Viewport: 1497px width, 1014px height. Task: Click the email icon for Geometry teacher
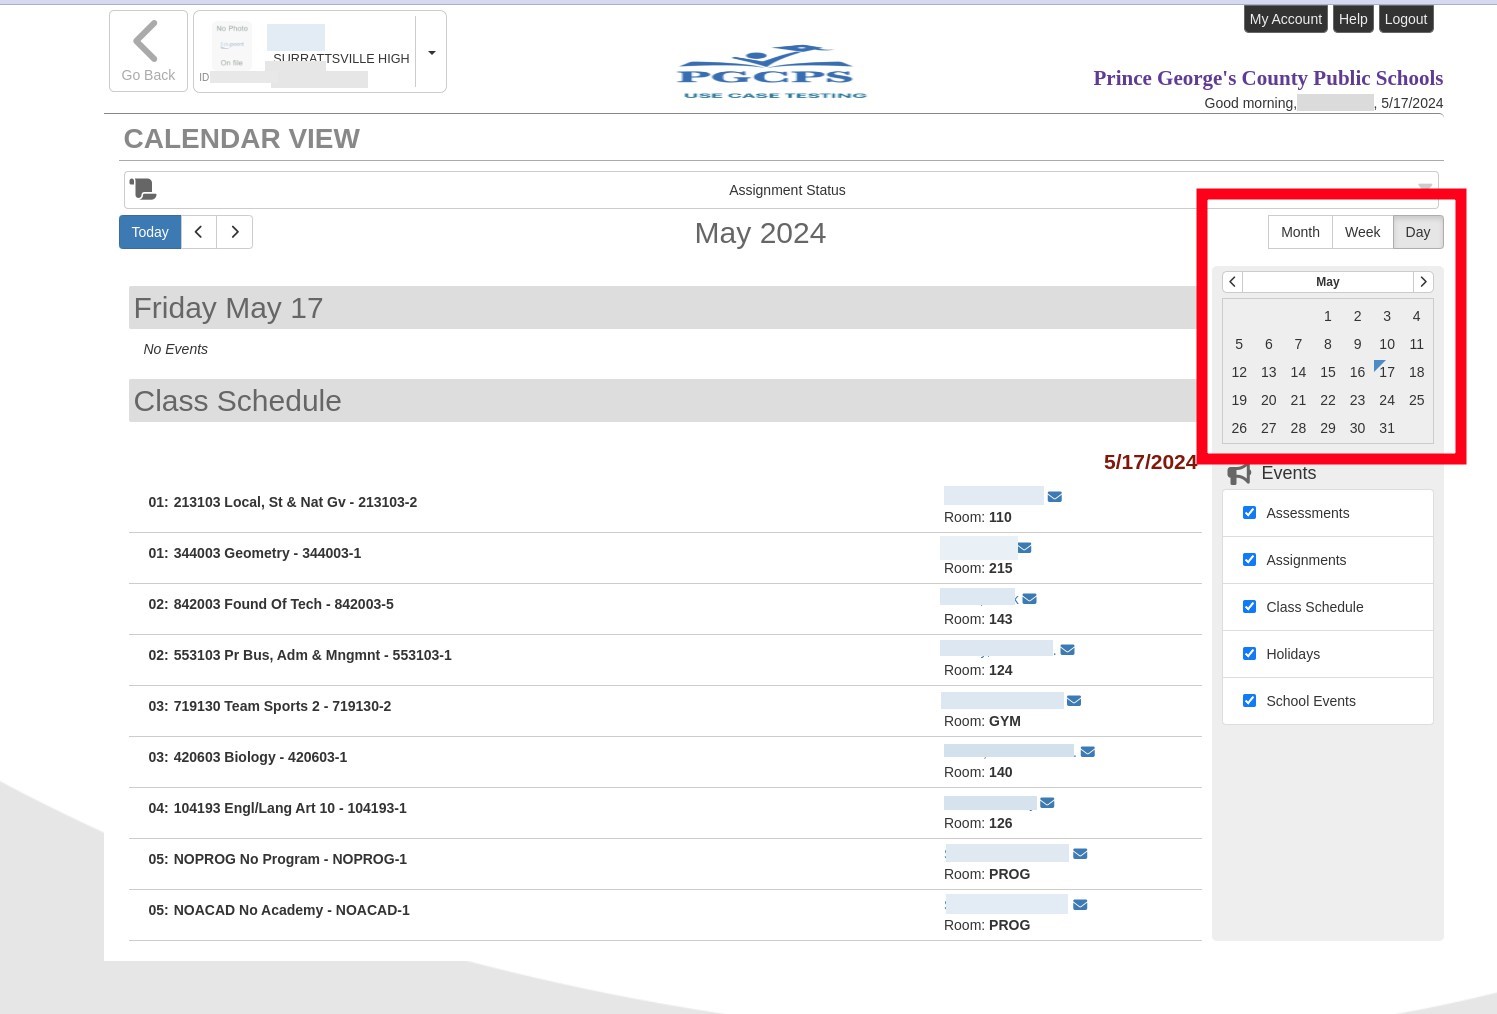pos(1024,548)
